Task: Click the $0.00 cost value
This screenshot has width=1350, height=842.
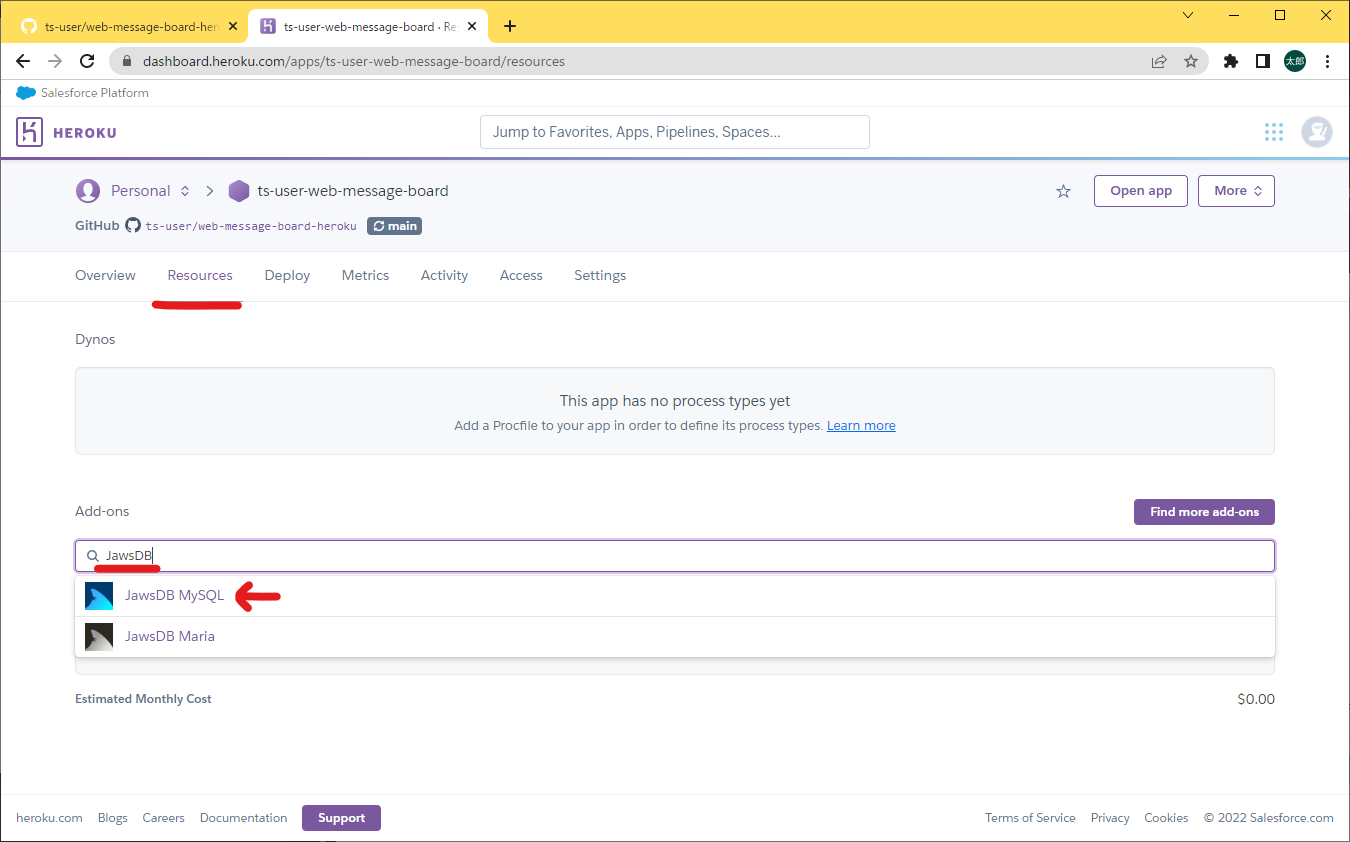Action: coord(1256,699)
